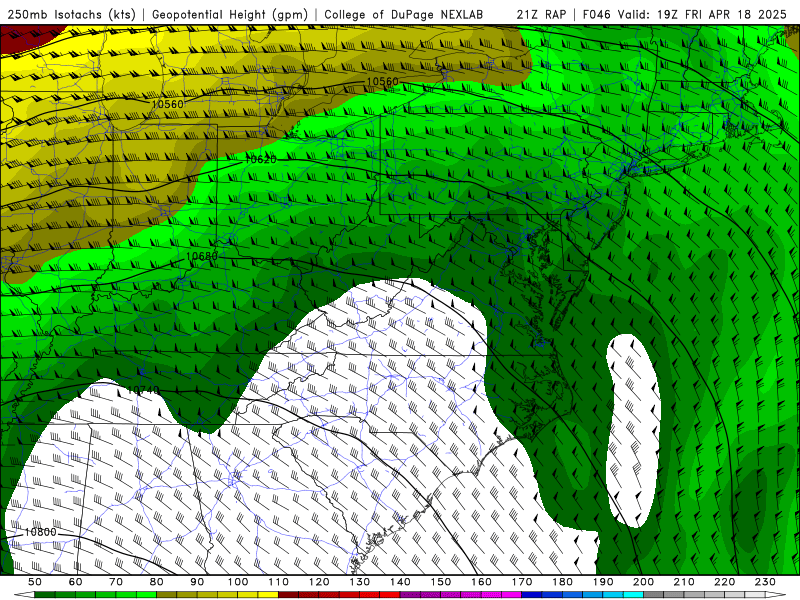Screen dimensions: 800x600
Task: Click the 230 value on the color scale
Action: pyautogui.click(x=765, y=582)
